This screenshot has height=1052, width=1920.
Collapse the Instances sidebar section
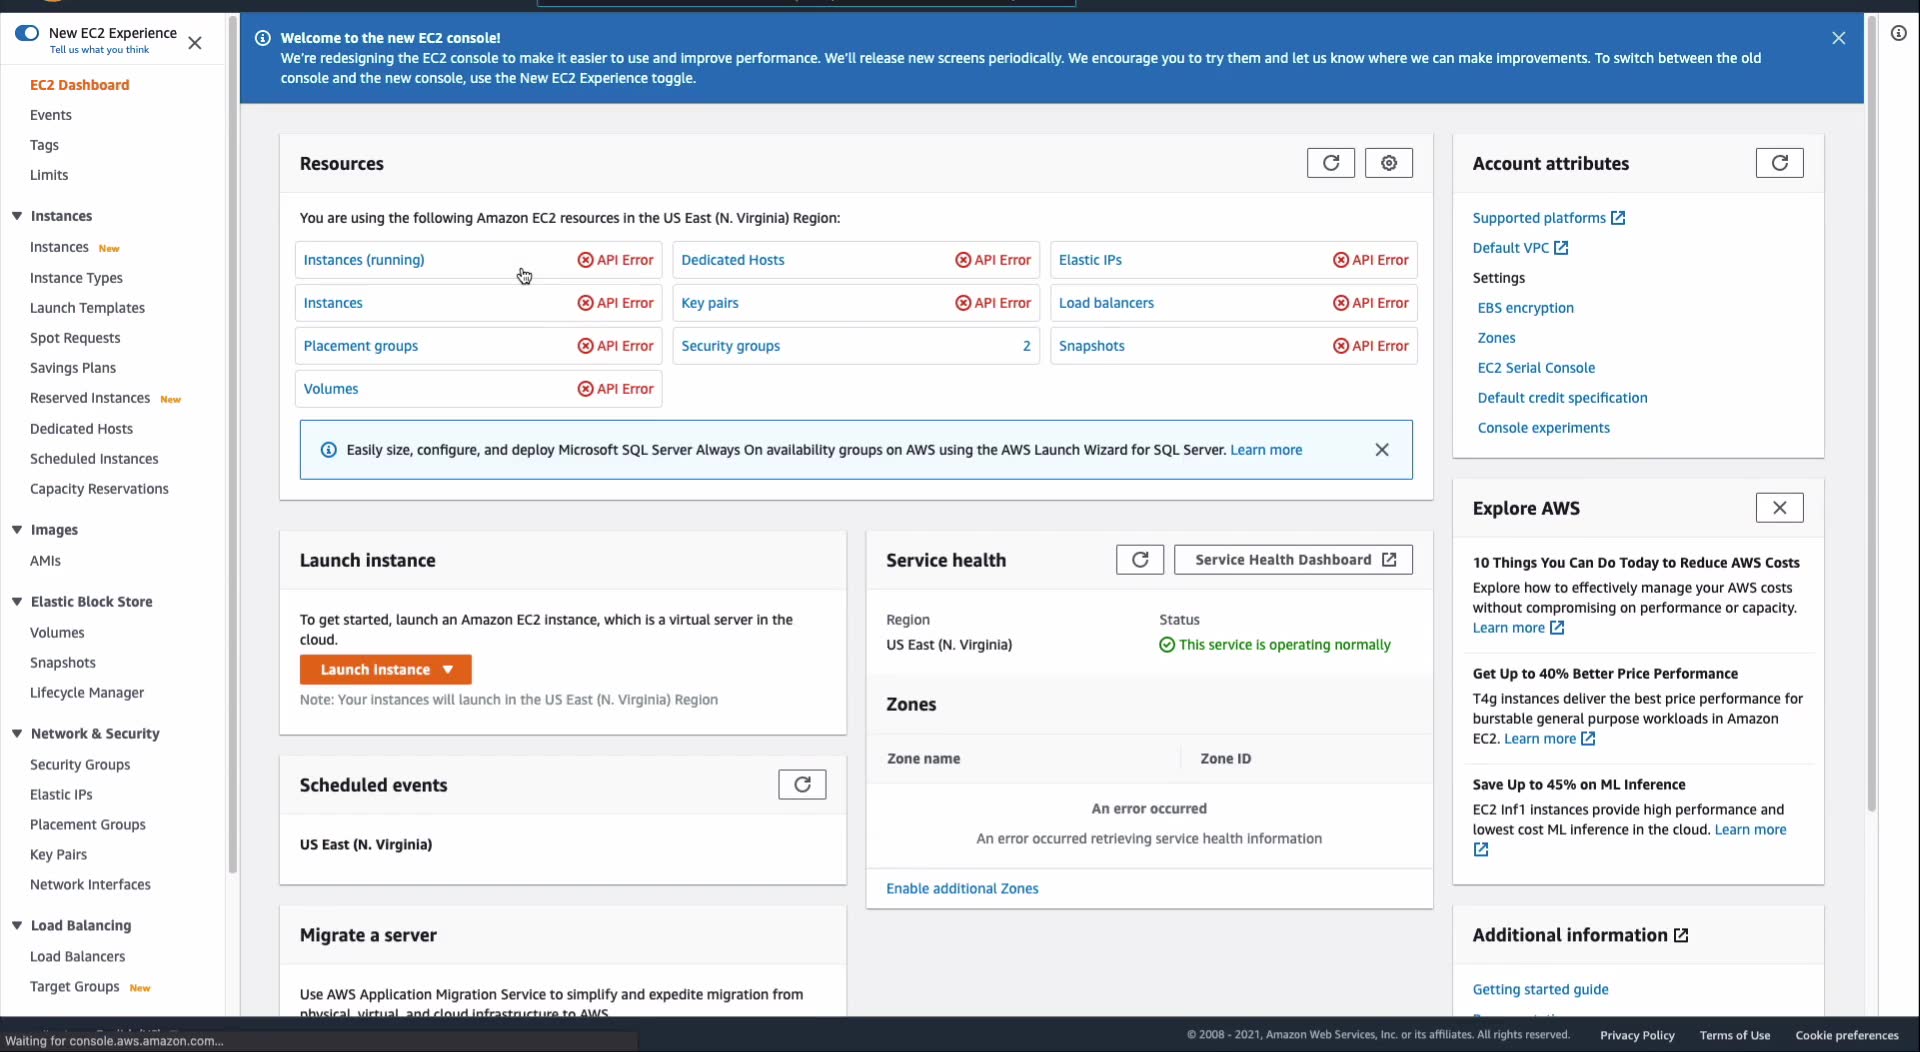coord(17,216)
